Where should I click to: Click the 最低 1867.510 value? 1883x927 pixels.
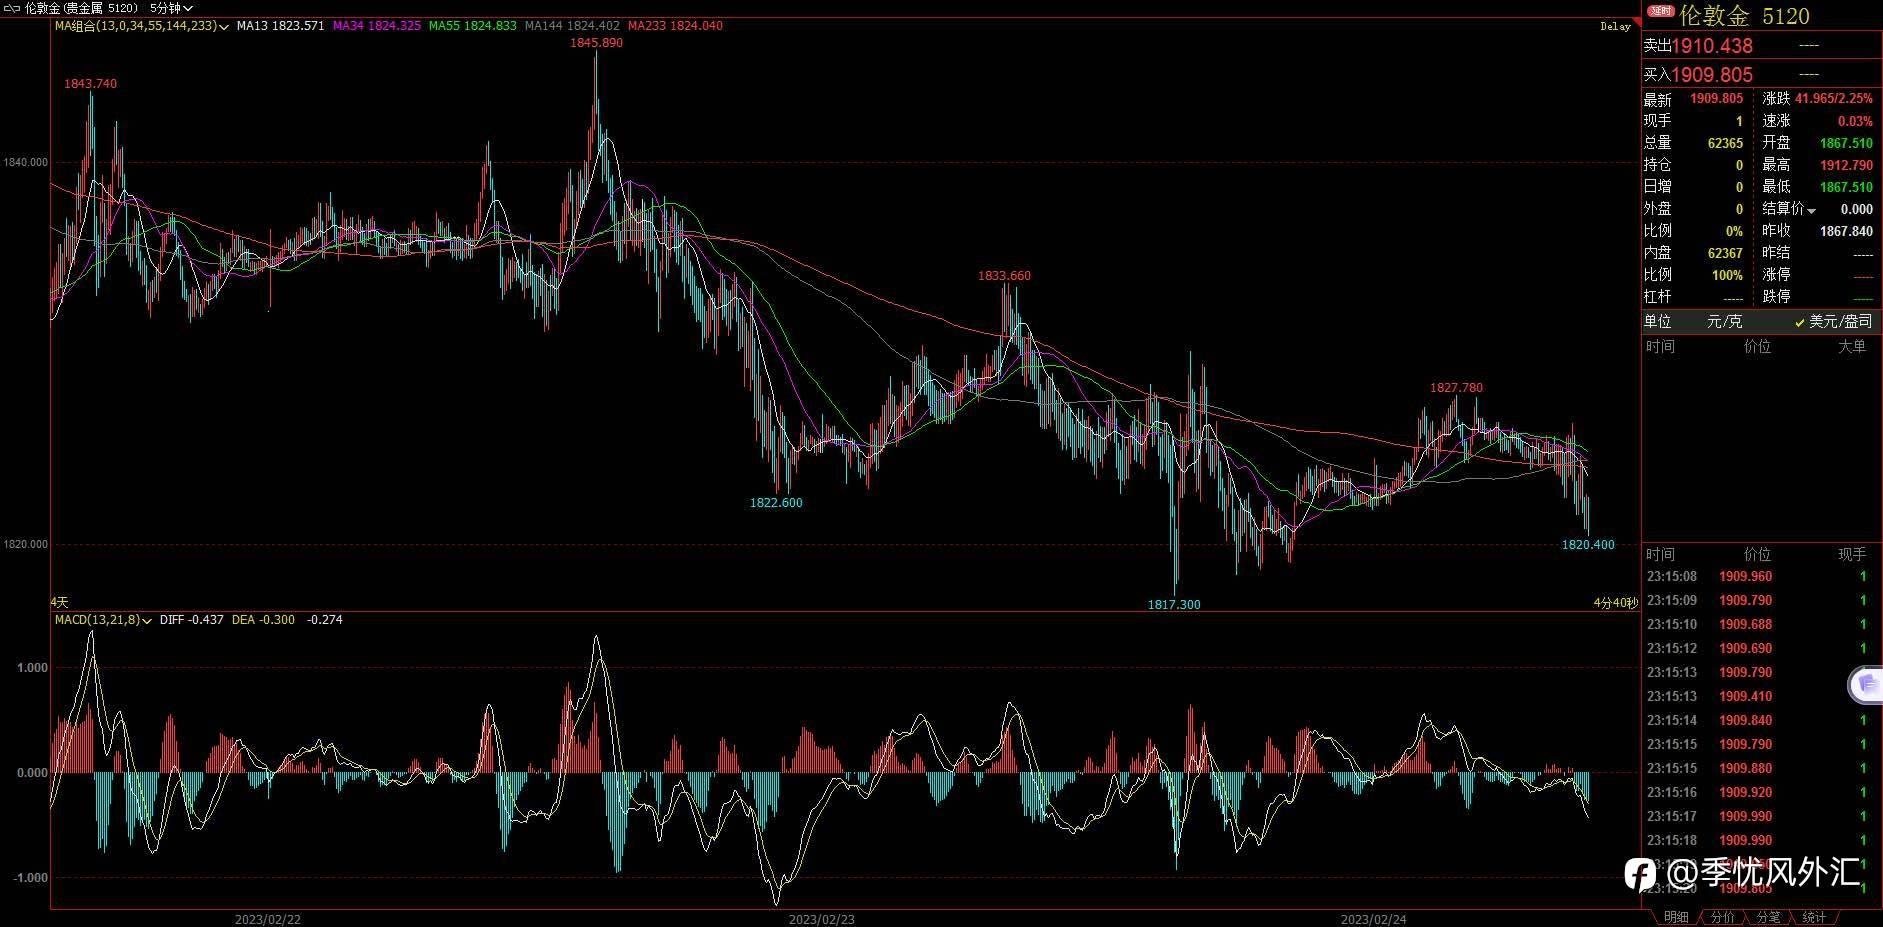pyautogui.click(x=1846, y=187)
